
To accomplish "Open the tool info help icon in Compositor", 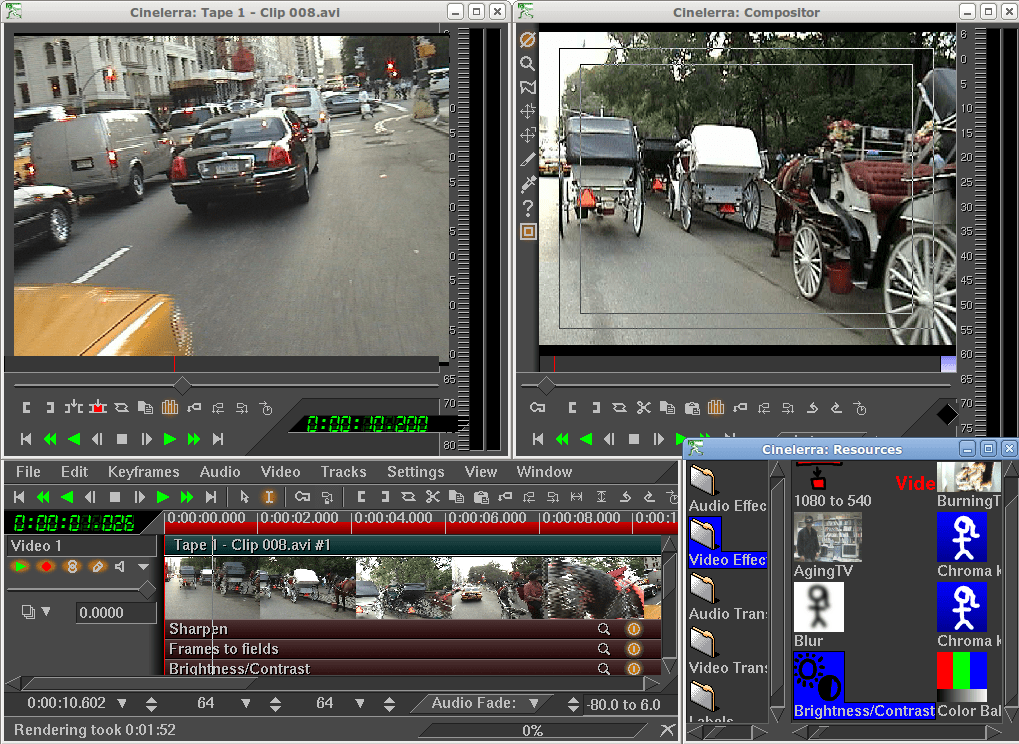I will pyautogui.click(x=527, y=208).
